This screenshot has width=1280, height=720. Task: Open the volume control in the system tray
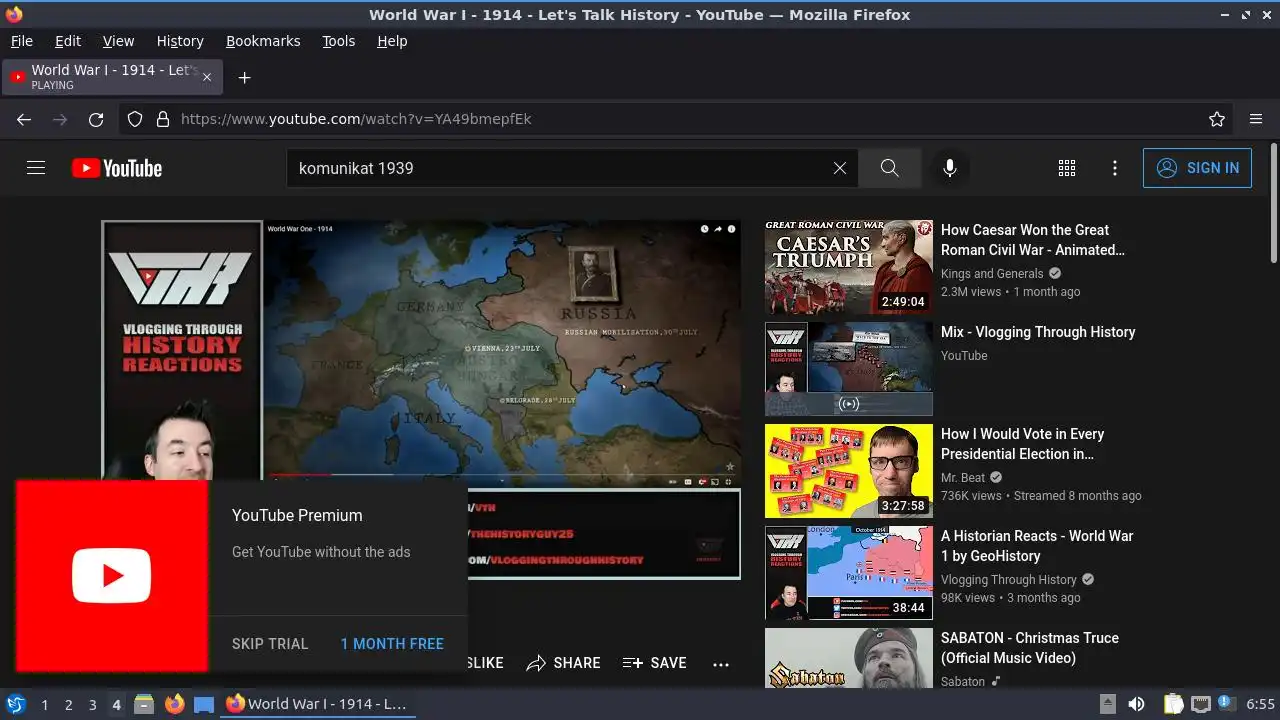pyautogui.click(x=1136, y=704)
